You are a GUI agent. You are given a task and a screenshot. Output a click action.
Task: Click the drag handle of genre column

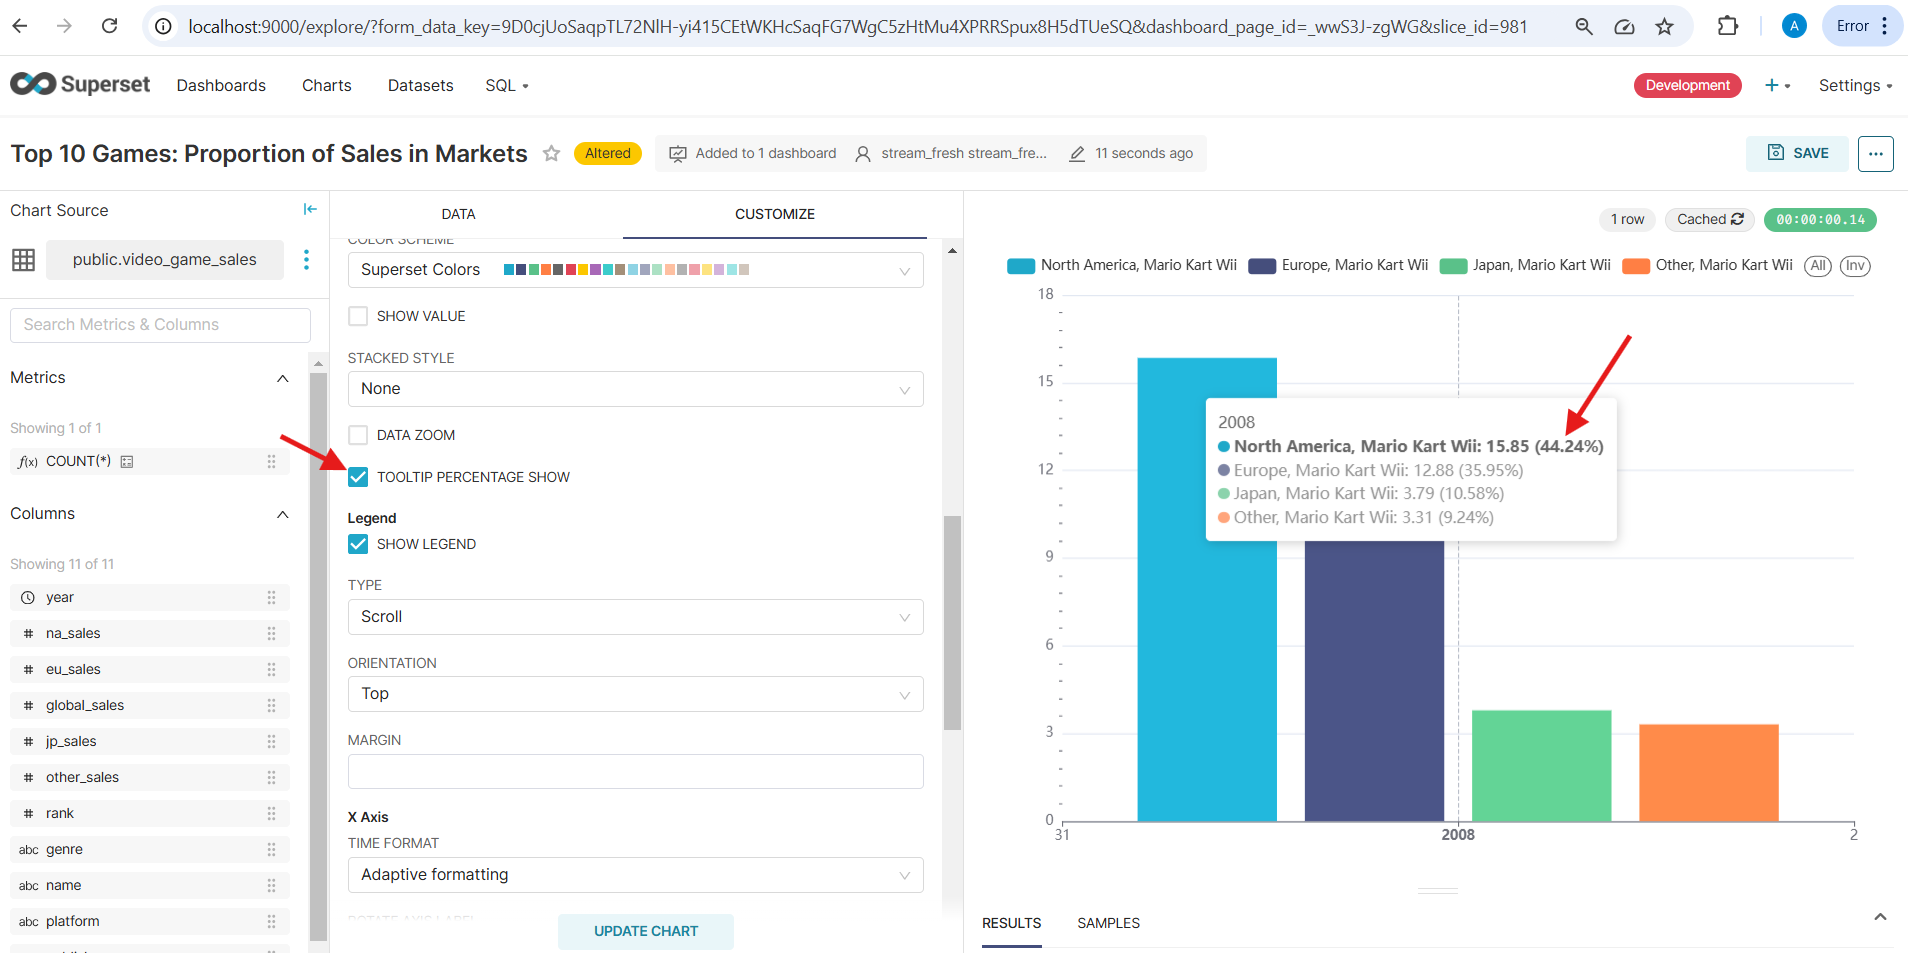tap(271, 849)
